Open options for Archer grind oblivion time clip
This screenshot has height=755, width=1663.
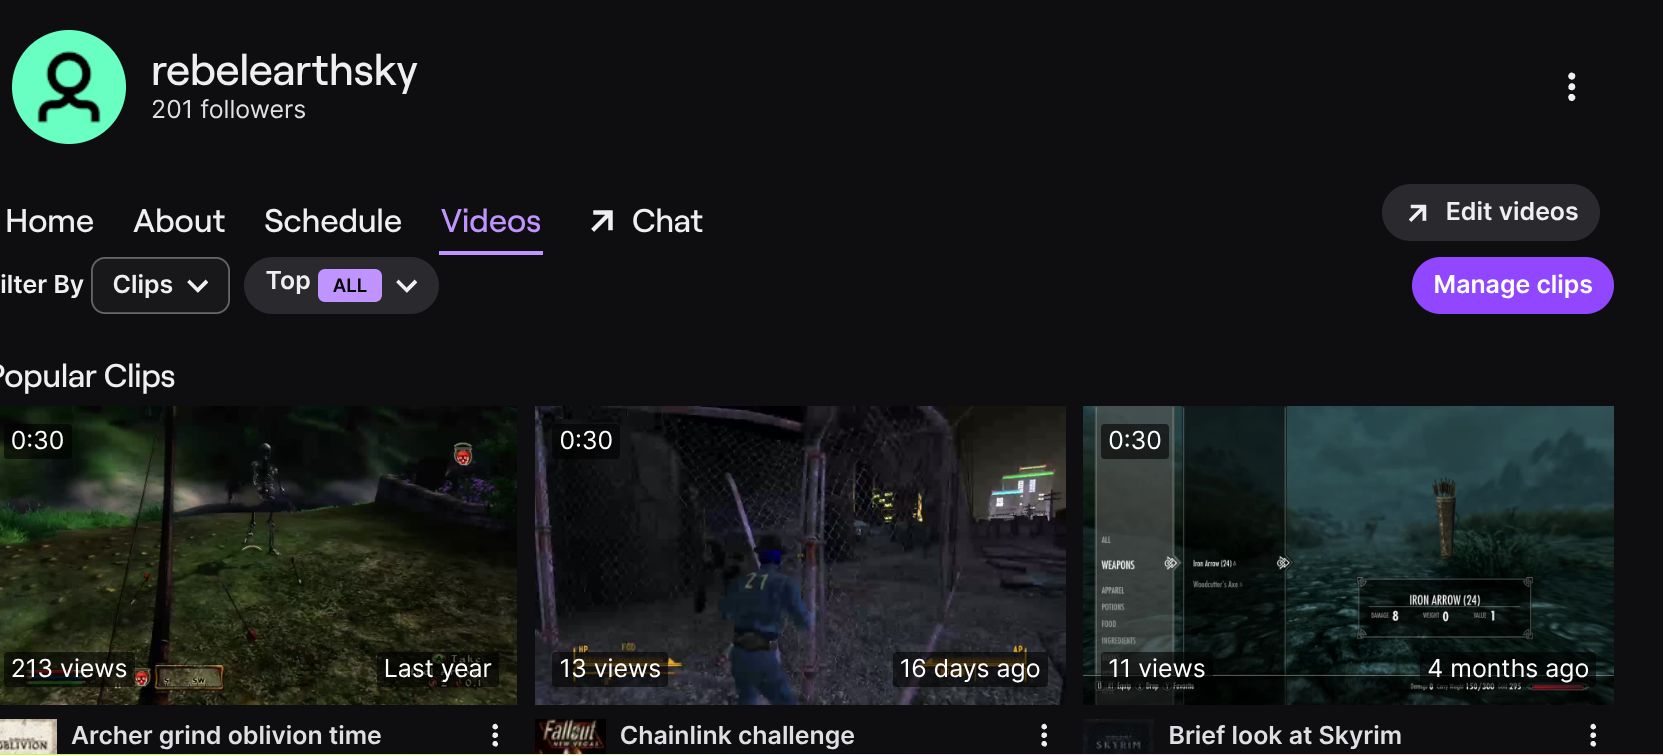(x=495, y=736)
